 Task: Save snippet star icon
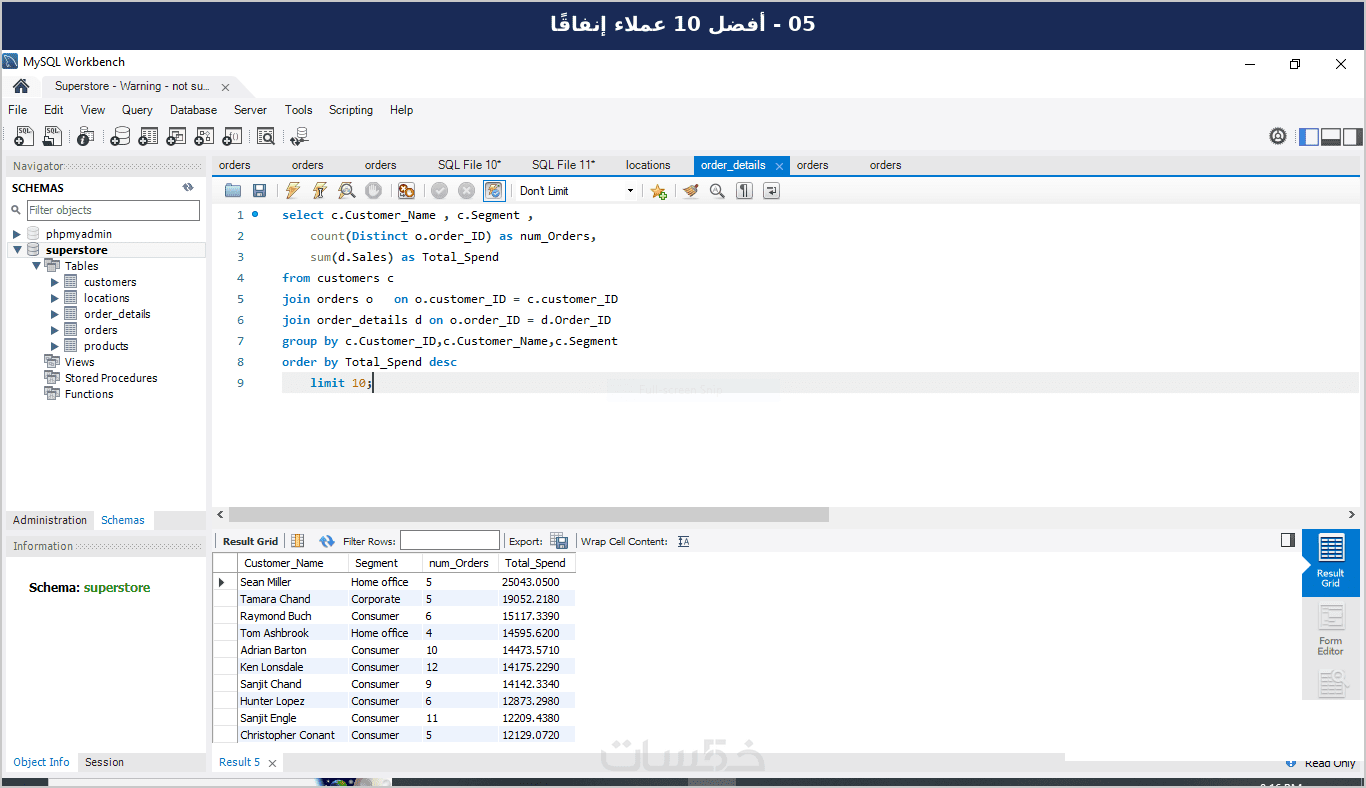[658, 190]
